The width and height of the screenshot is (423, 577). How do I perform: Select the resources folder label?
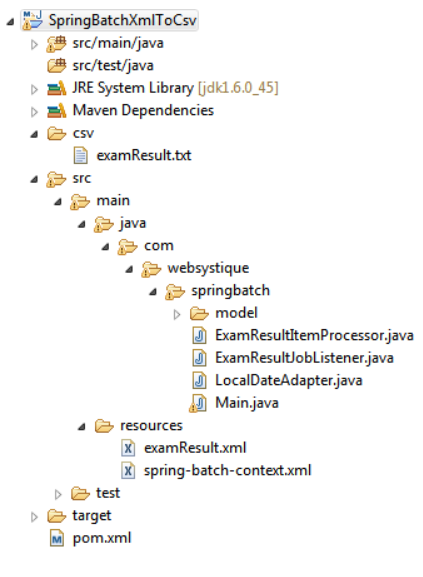[151, 426]
